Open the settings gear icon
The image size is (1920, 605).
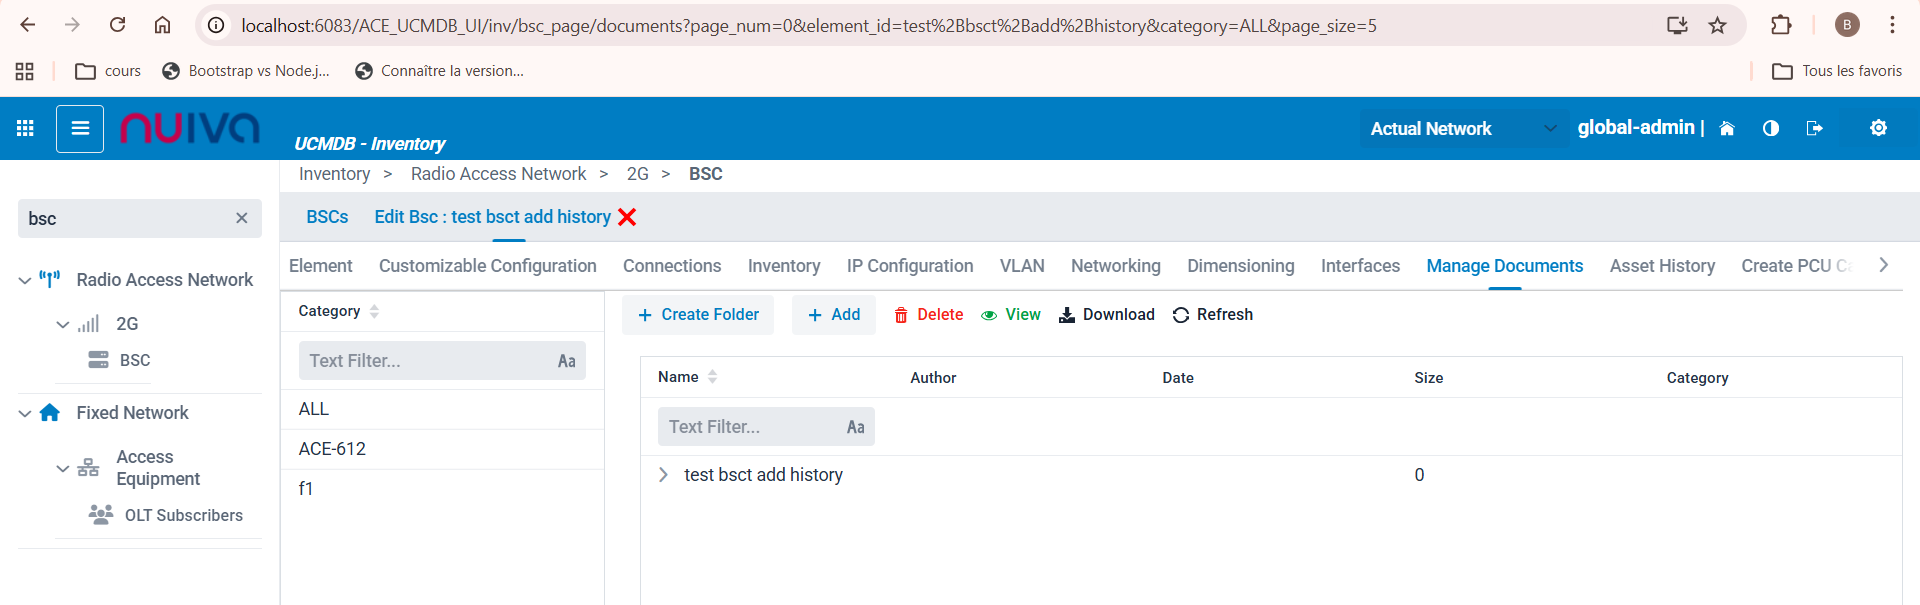coord(1878,128)
